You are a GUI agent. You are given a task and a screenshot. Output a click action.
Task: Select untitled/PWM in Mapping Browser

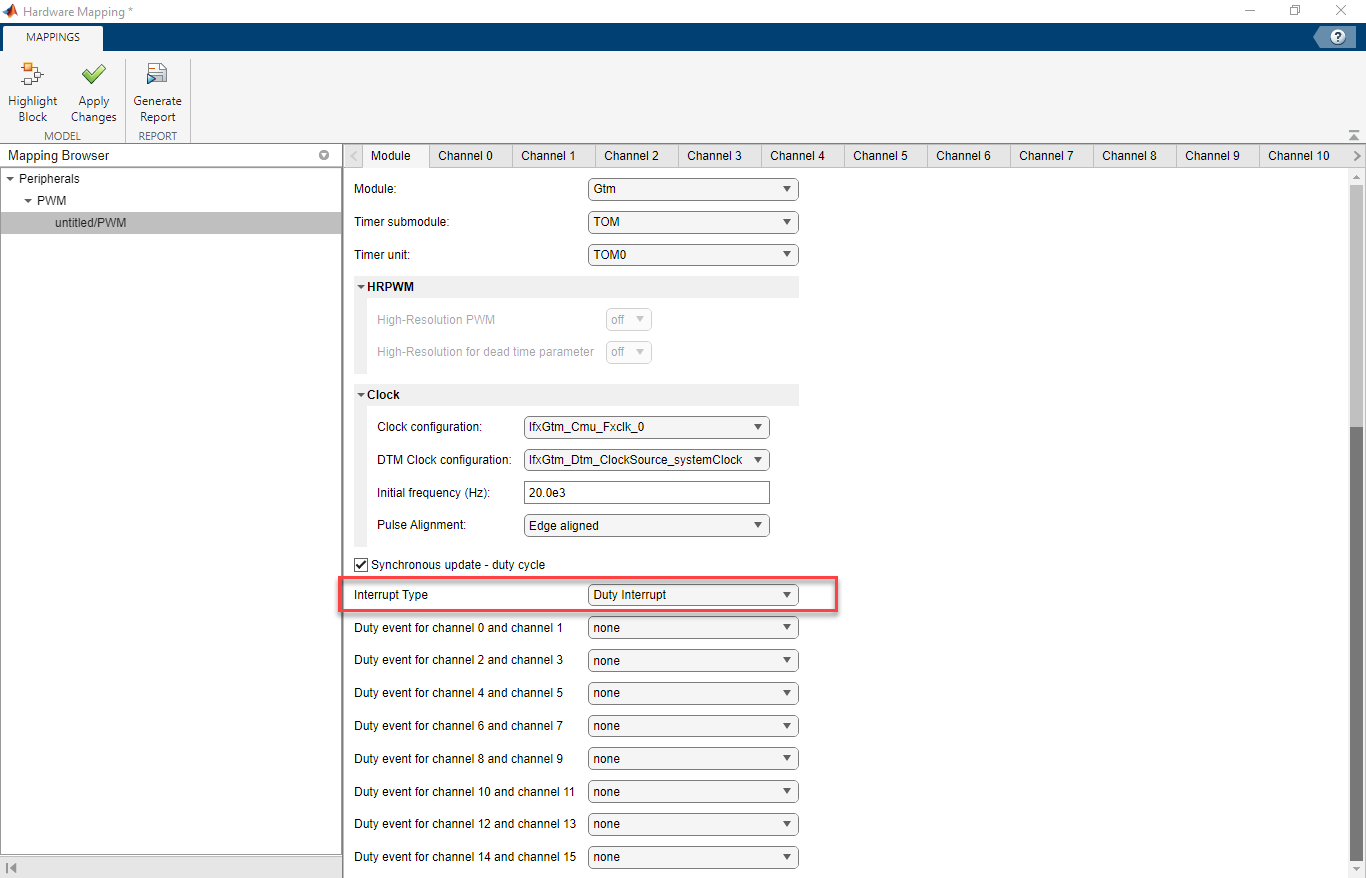(90, 223)
